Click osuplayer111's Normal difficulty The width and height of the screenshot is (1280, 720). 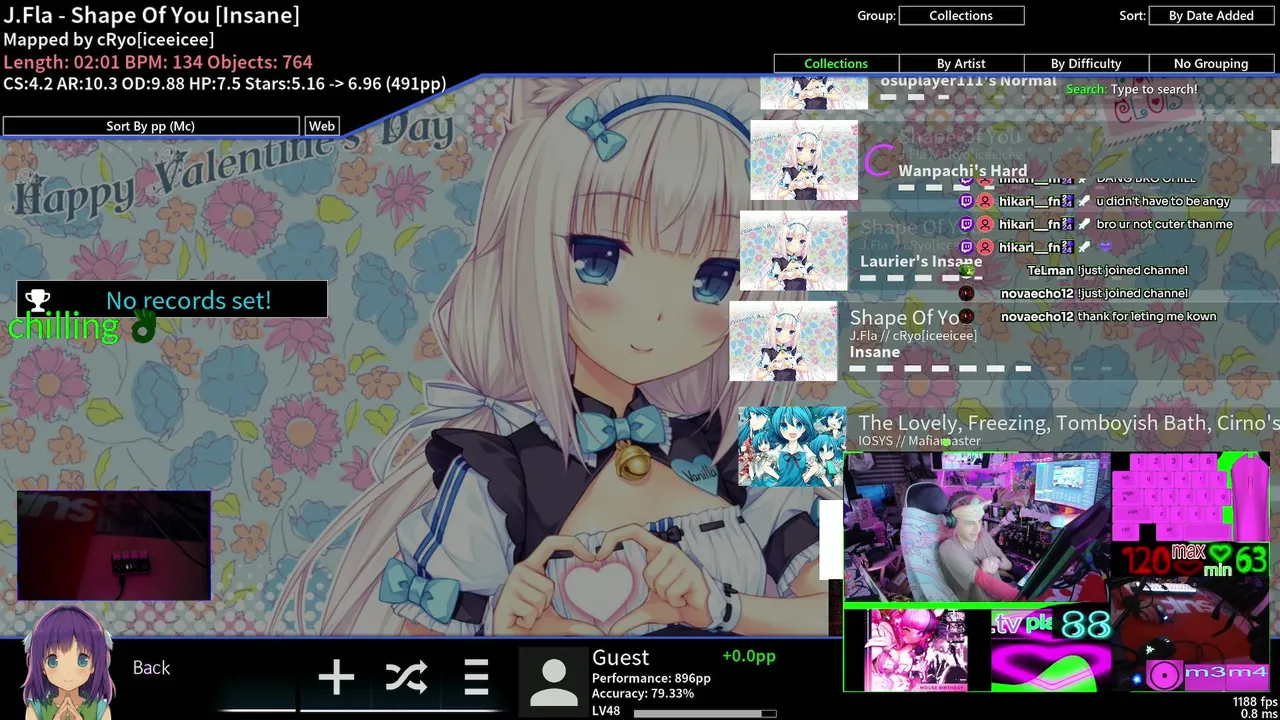click(x=968, y=82)
